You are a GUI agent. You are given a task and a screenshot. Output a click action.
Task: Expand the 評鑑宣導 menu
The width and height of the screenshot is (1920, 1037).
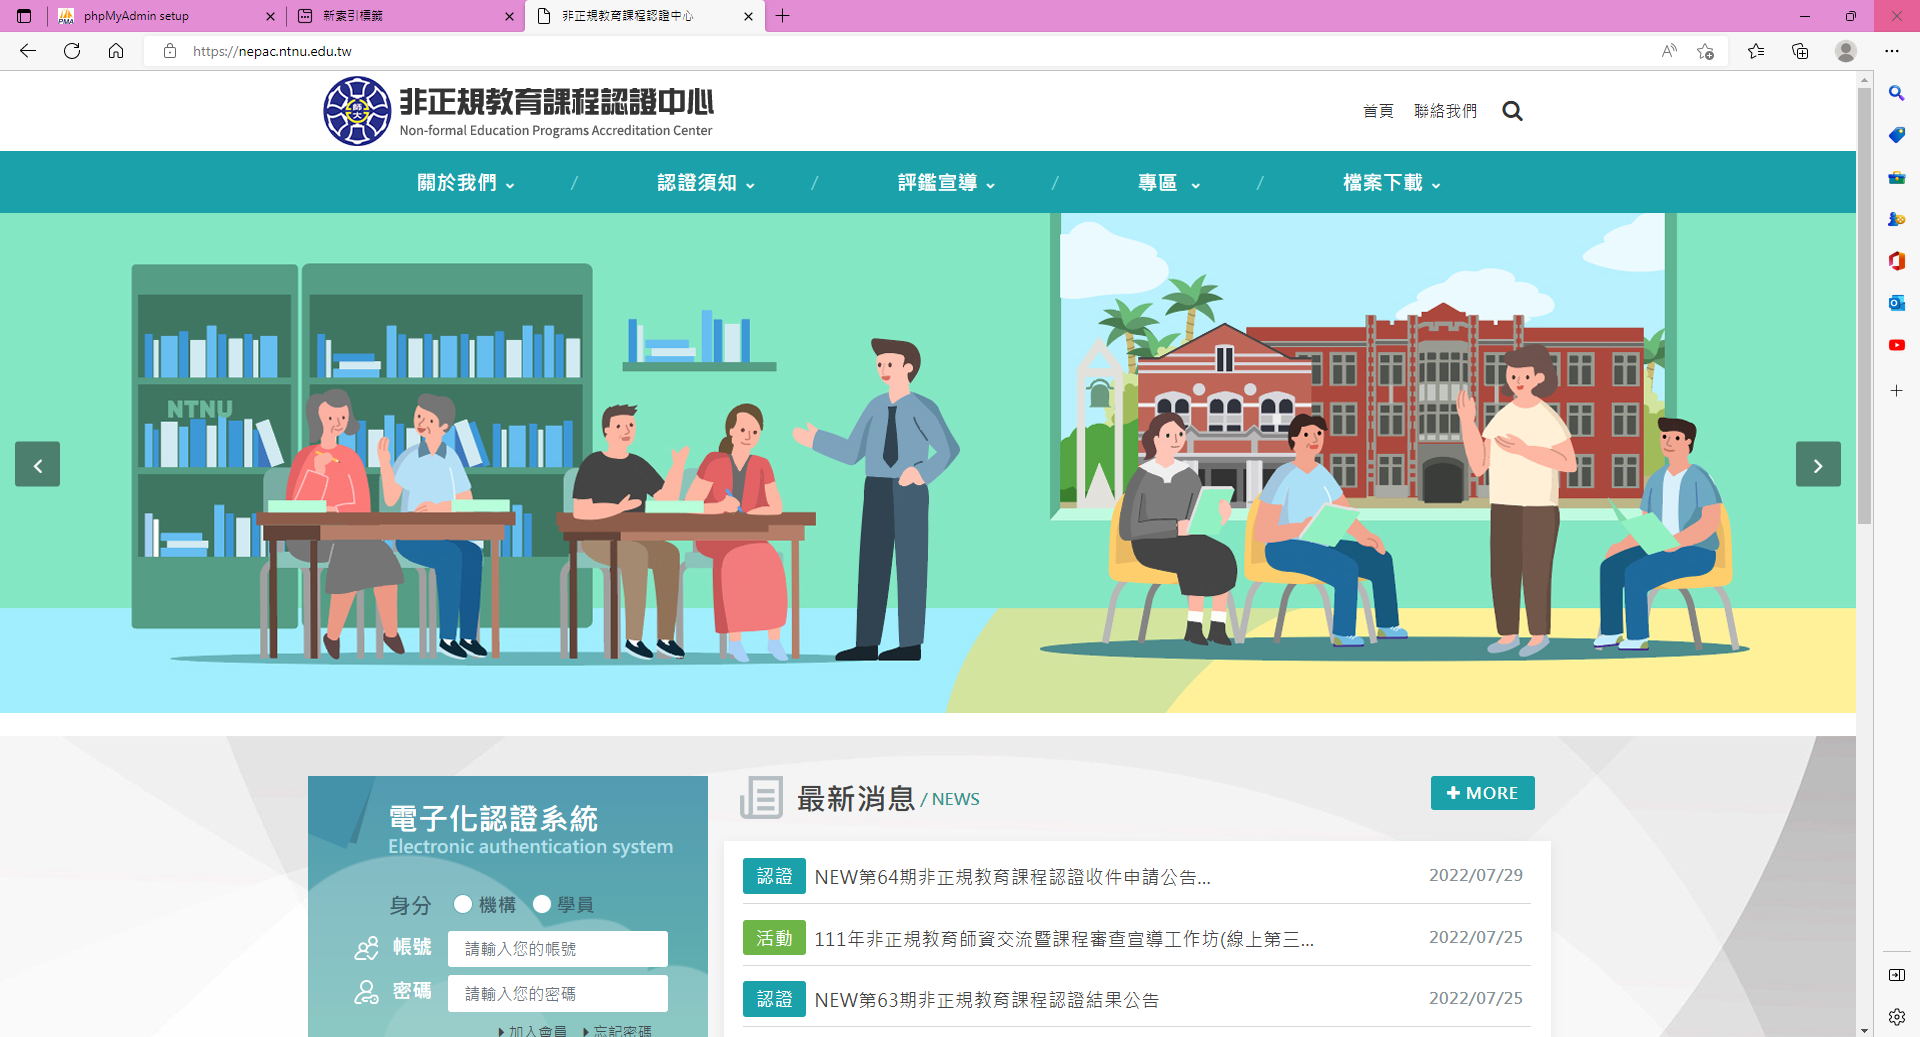946,183
